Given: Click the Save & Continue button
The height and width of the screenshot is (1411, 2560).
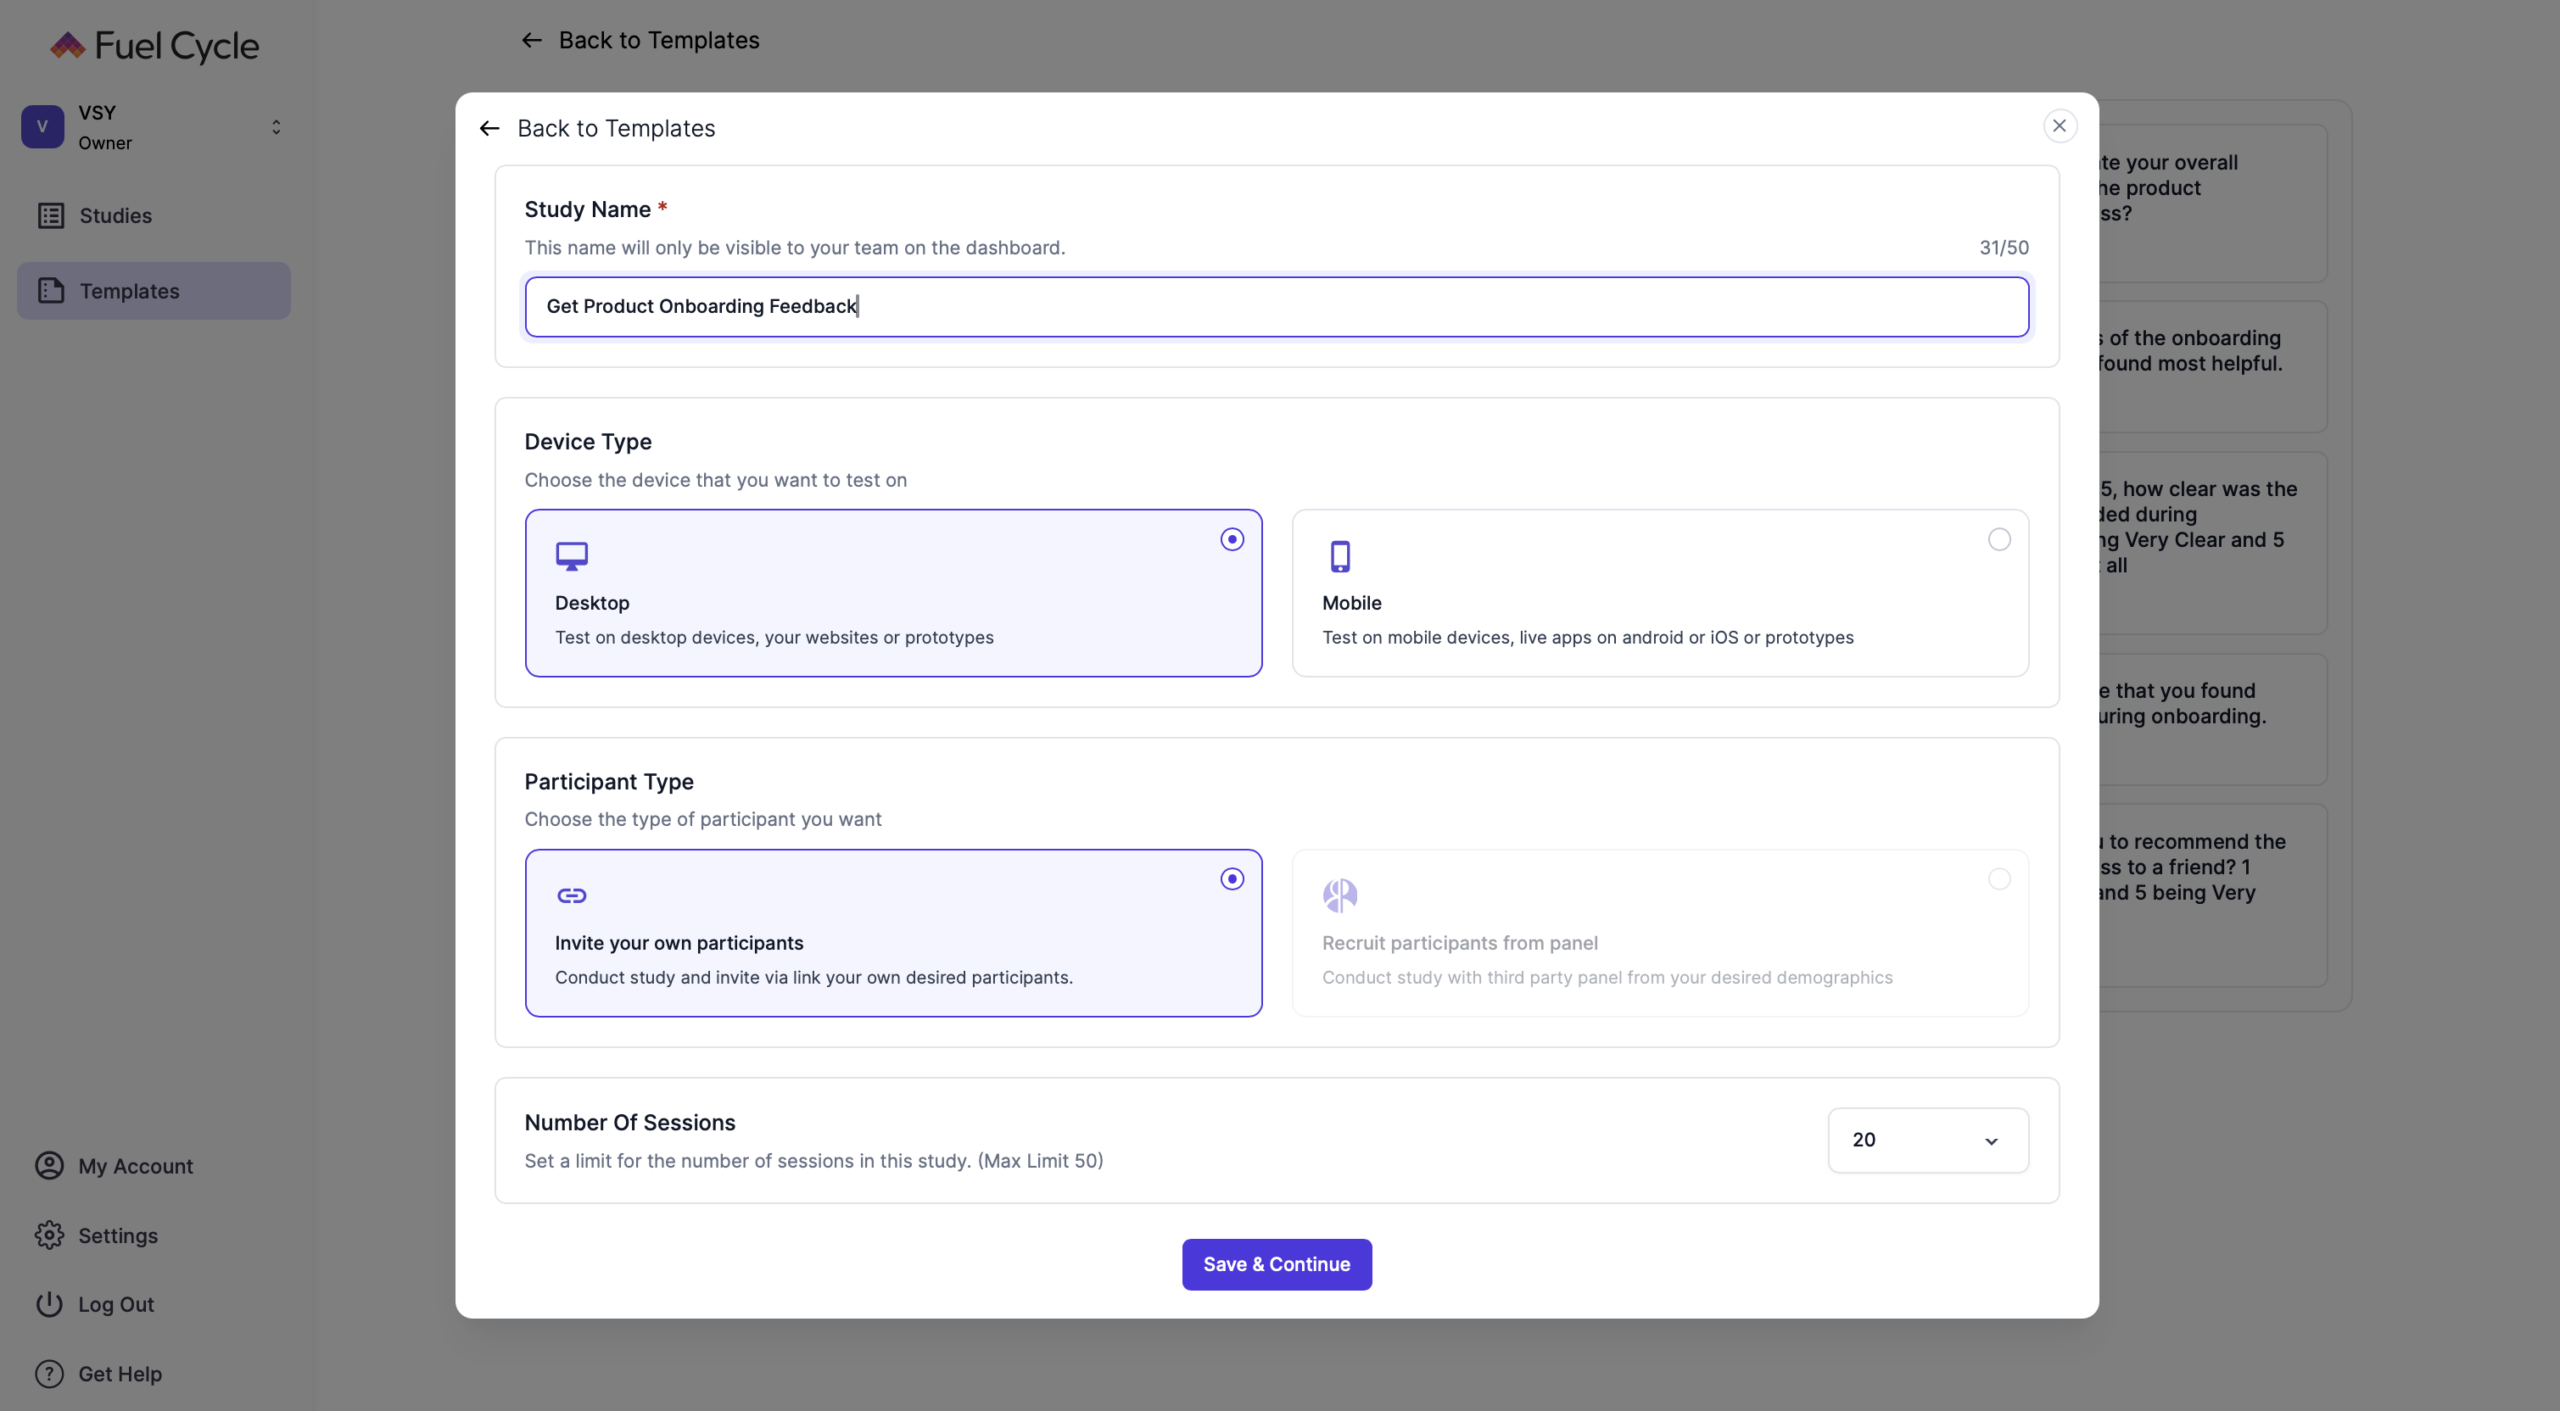Looking at the screenshot, I should (1276, 1264).
